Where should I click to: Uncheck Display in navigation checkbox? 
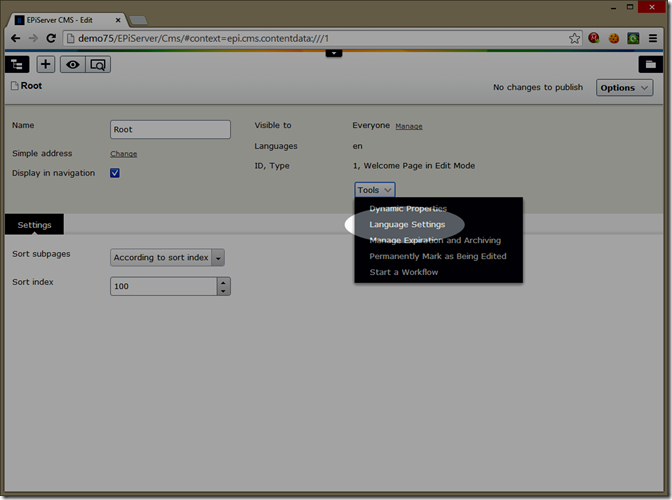pyautogui.click(x=115, y=173)
